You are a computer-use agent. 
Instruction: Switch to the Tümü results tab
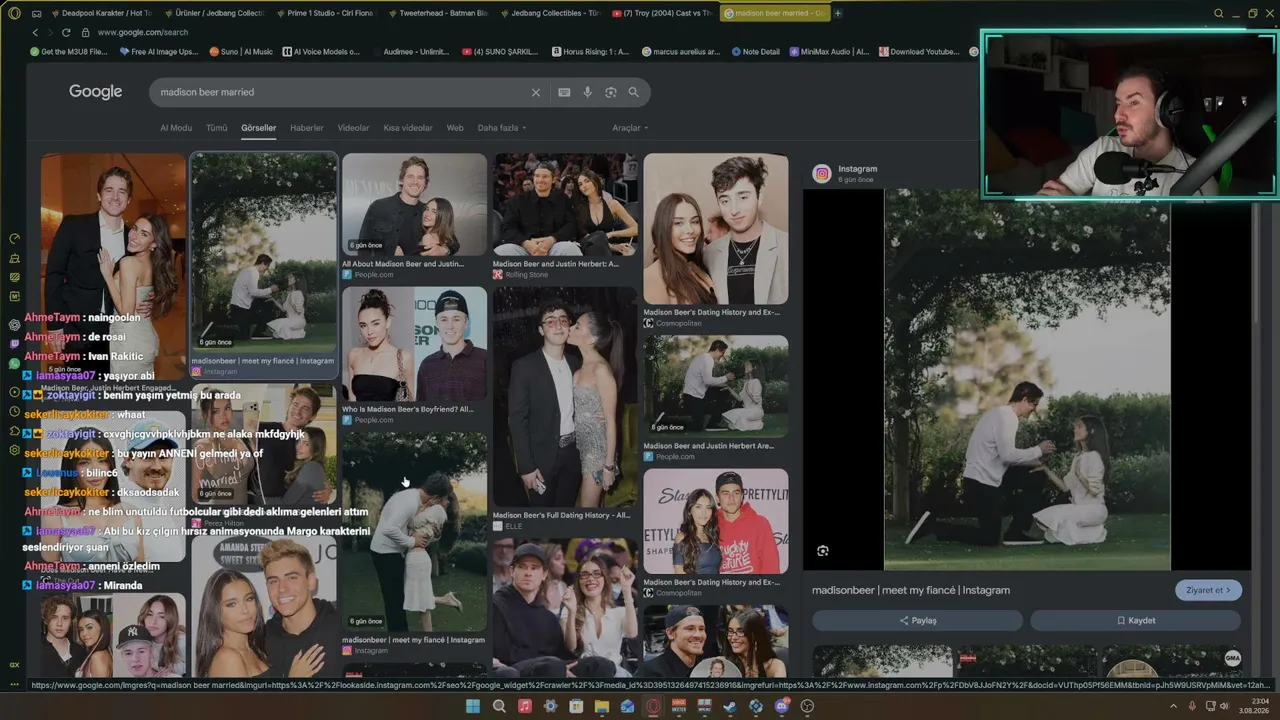pyautogui.click(x=216, y=128)
